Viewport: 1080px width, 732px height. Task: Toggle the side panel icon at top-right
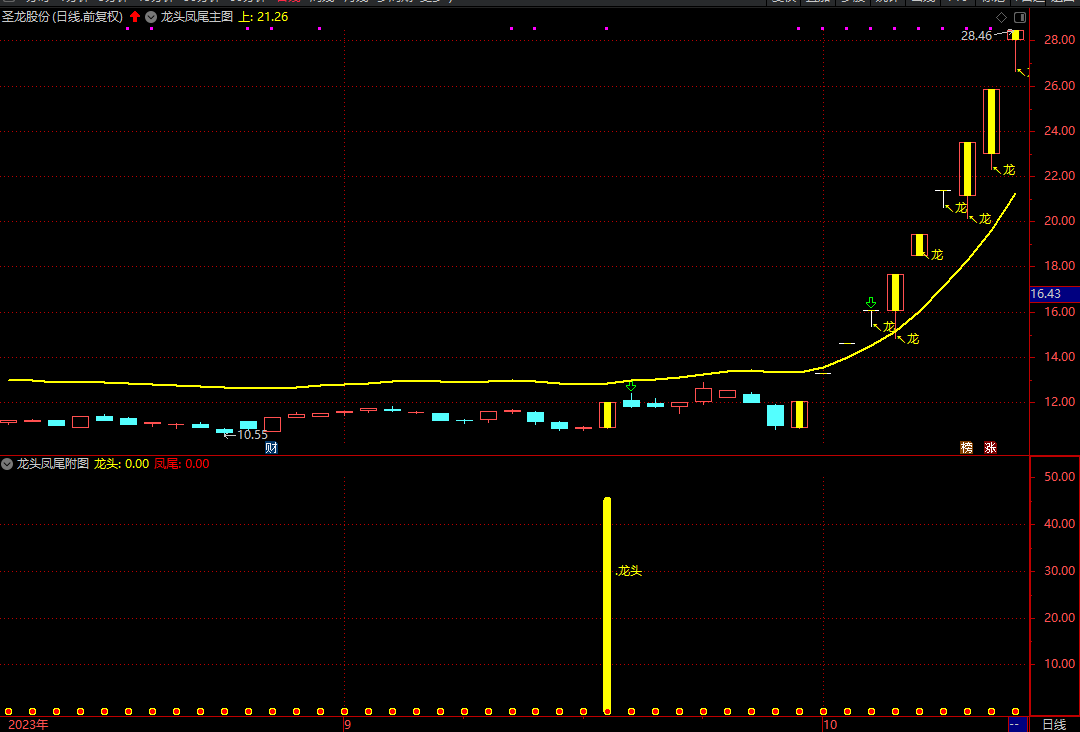click(1020, 17)
